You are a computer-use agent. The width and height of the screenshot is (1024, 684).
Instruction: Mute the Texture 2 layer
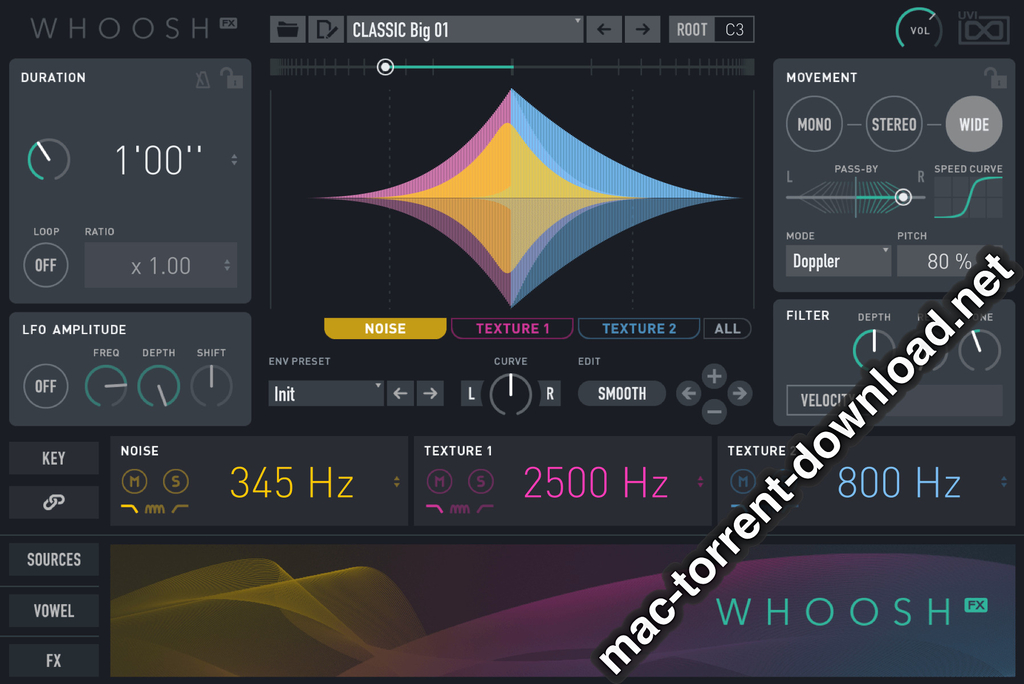(x=743, y=481)
